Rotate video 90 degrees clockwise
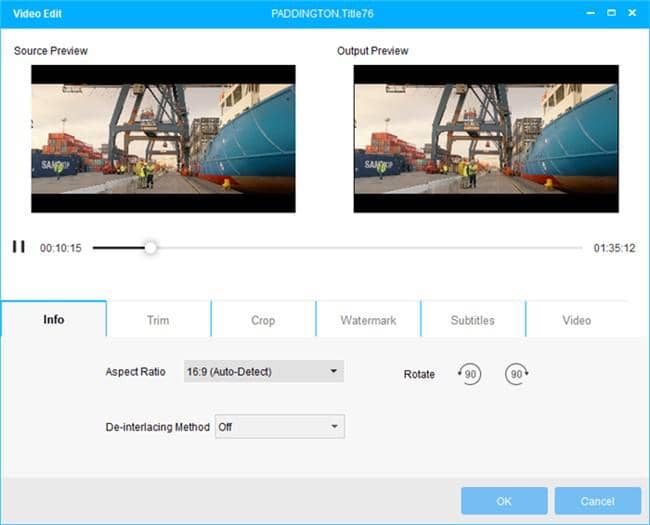The height and width of the screenshot is (525, 650). point(517,374)
